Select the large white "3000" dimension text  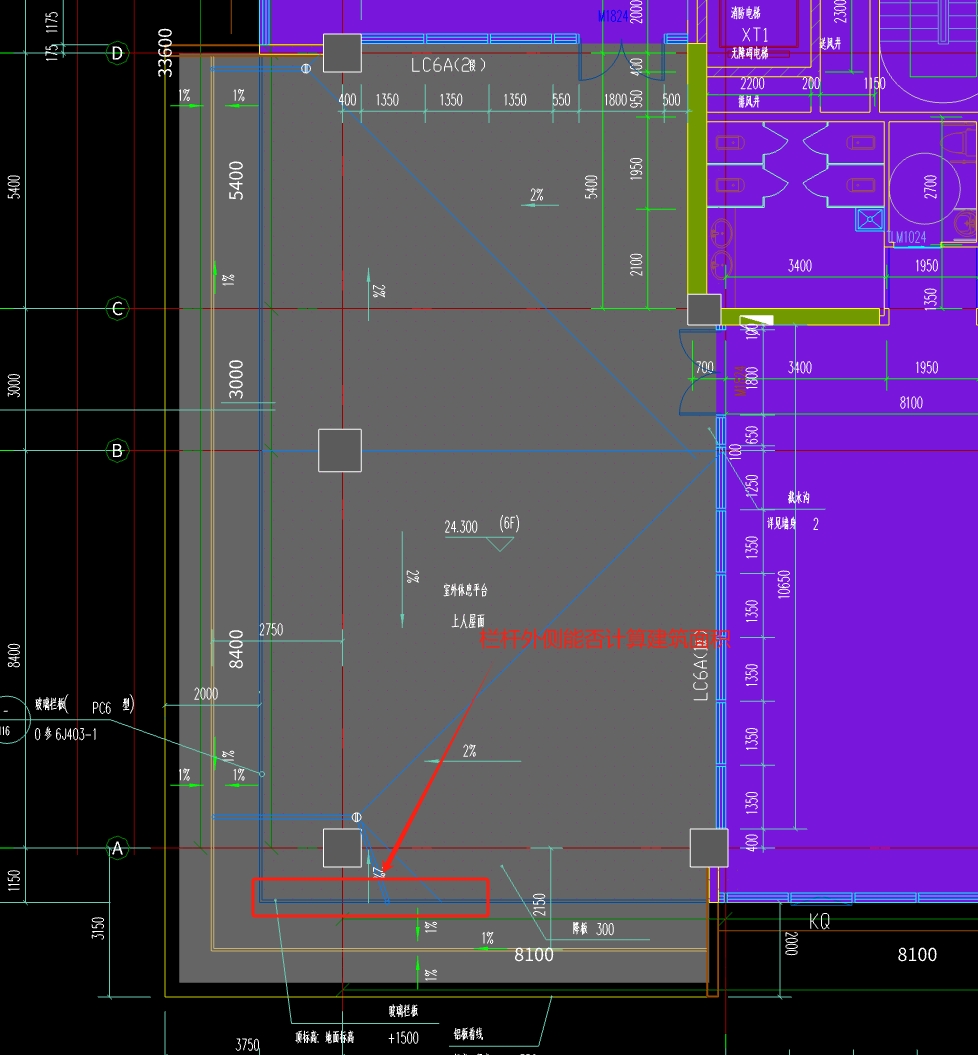pos(235,379)
